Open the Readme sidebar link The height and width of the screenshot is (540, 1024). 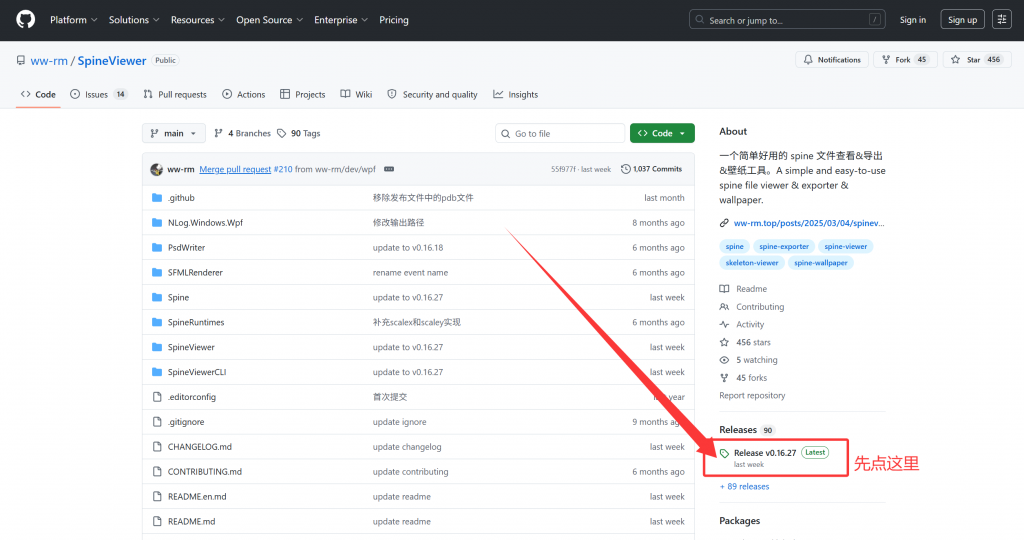pyautogui.click(x=743, y=289)
